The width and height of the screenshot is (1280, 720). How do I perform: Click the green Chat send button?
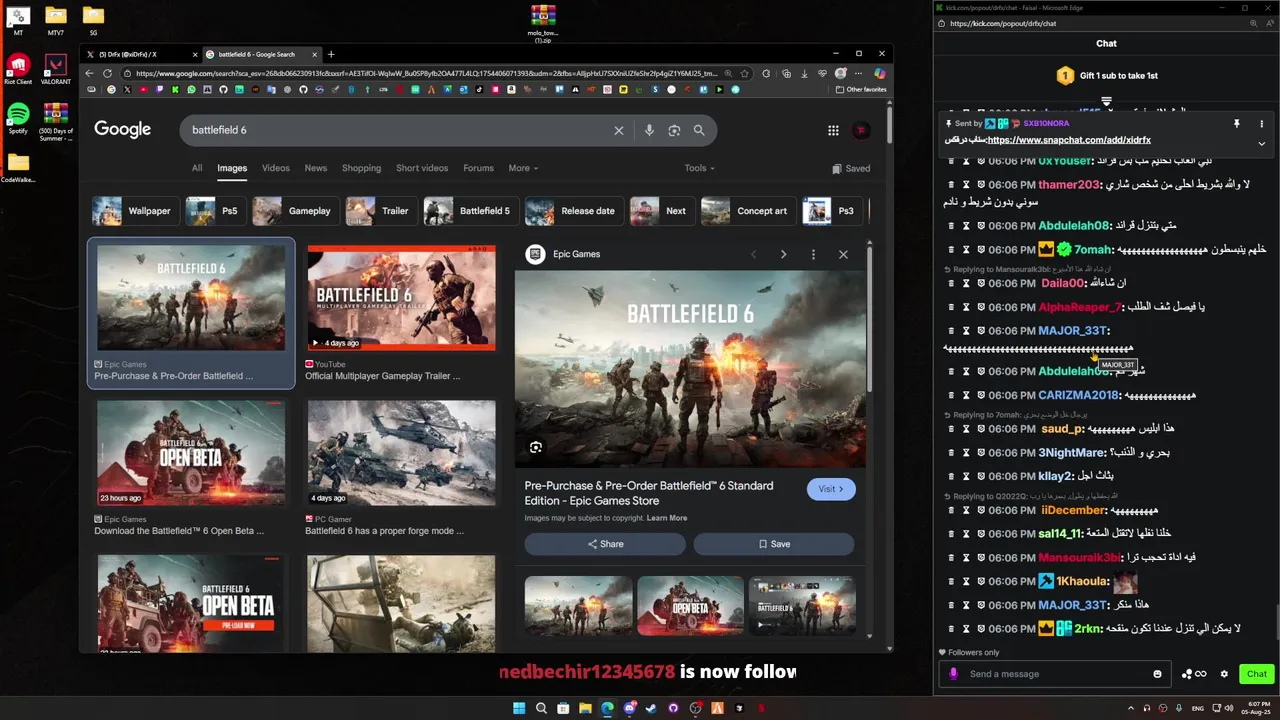click(x=1257, y=674)
